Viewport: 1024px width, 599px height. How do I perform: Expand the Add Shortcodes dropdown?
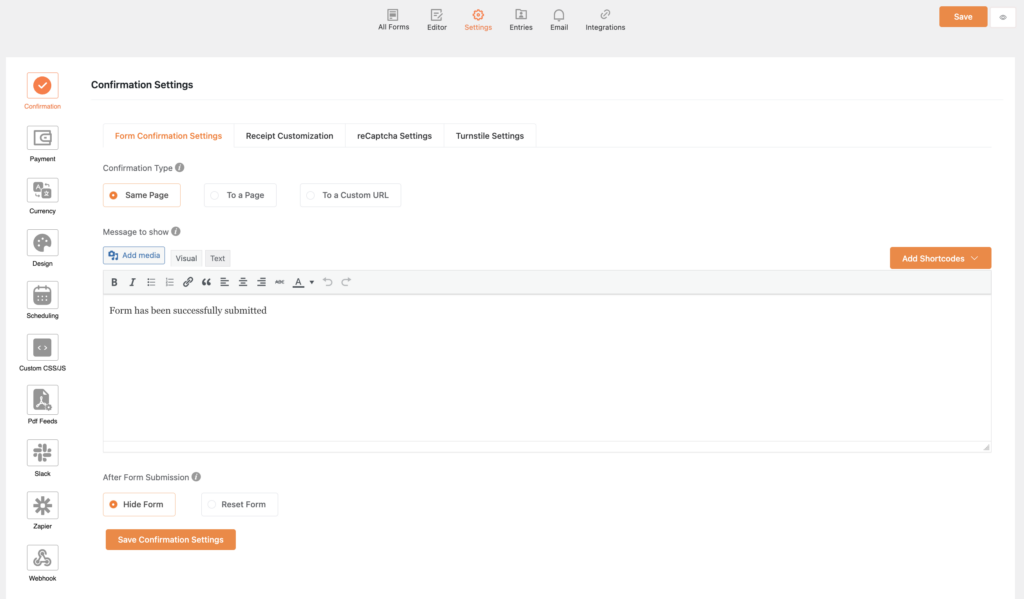tap(939, 258)
